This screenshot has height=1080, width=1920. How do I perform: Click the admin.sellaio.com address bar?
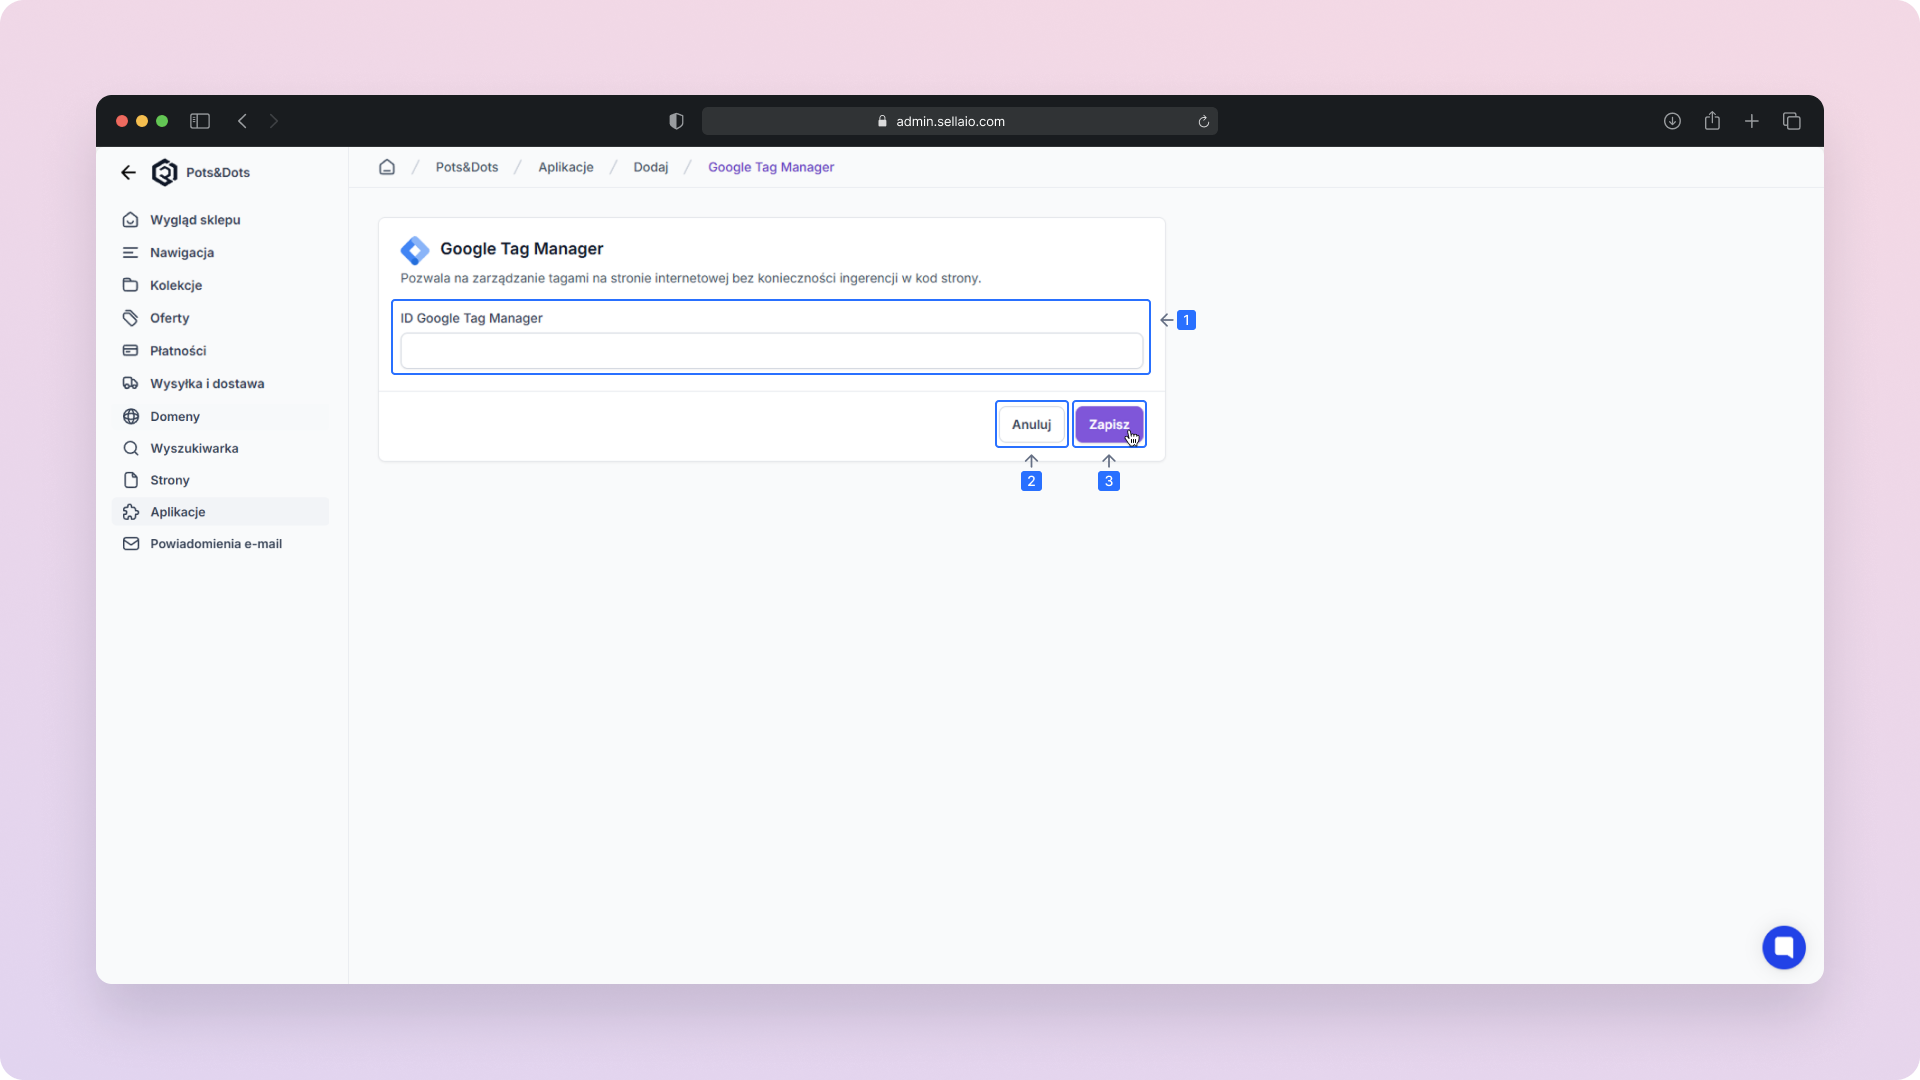pyautogui.click(x=950, y=121)
